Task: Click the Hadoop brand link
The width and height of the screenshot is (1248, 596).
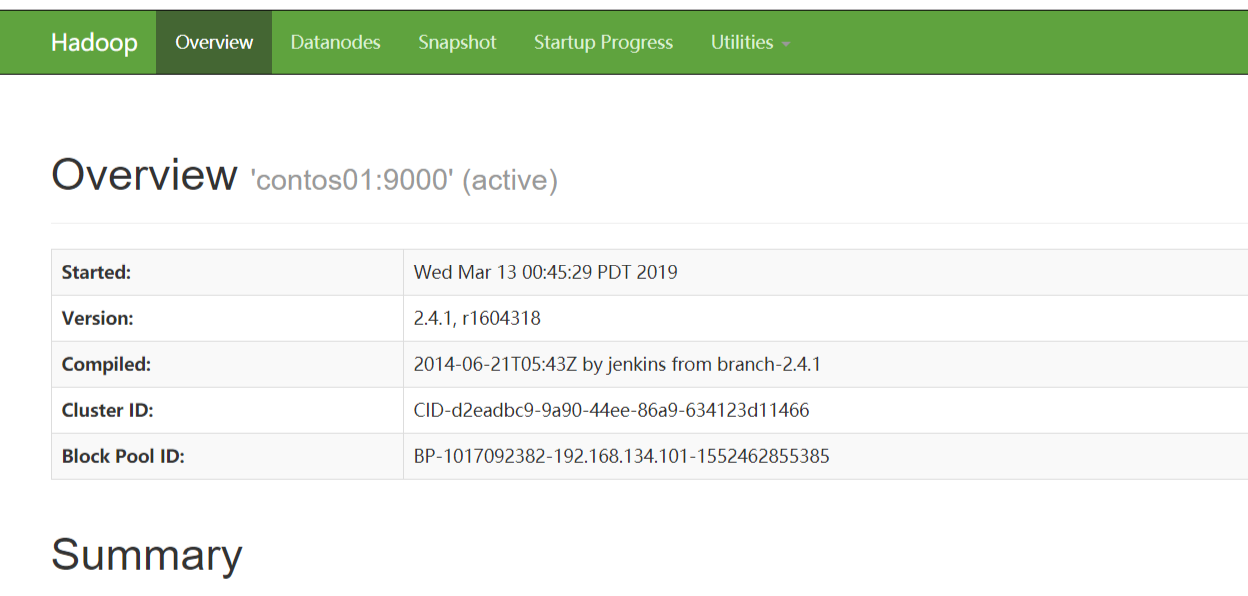Action: [x=94, y=43]
